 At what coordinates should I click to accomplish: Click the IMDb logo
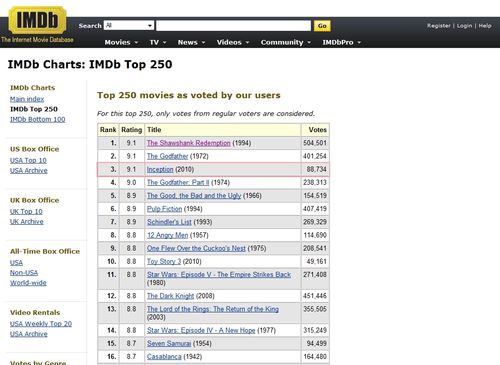click(37, 20)
